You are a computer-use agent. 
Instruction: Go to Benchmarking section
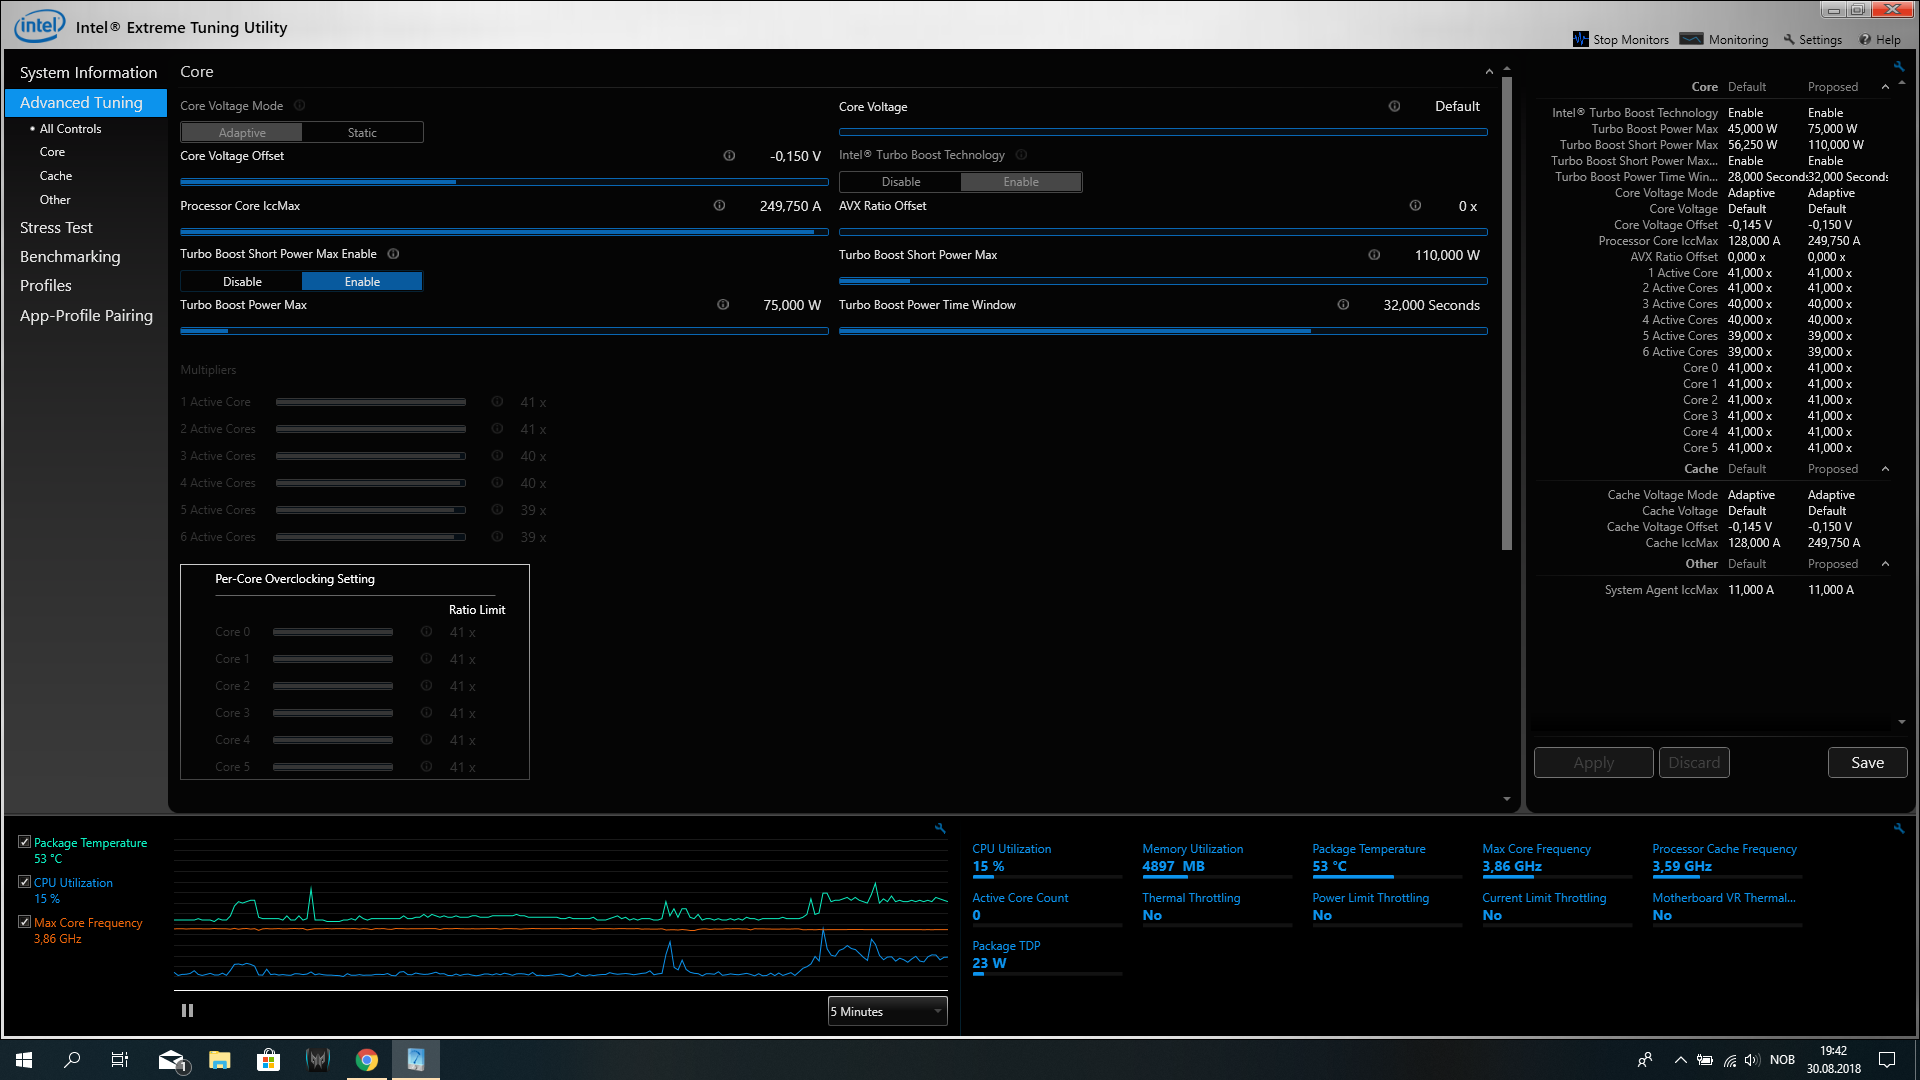click(x=70, y=257)
